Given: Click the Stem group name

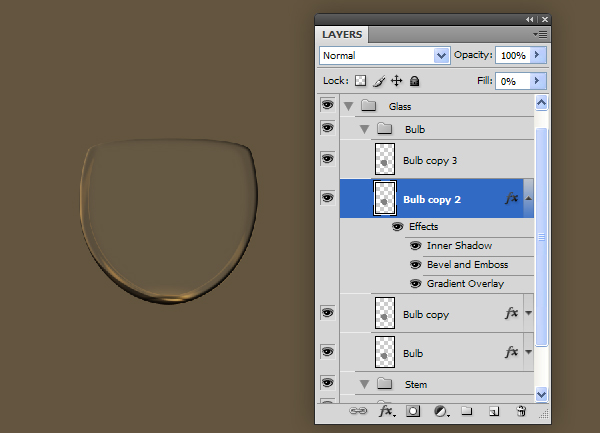Looking at the screenshot, I should [x=416, y=384].
